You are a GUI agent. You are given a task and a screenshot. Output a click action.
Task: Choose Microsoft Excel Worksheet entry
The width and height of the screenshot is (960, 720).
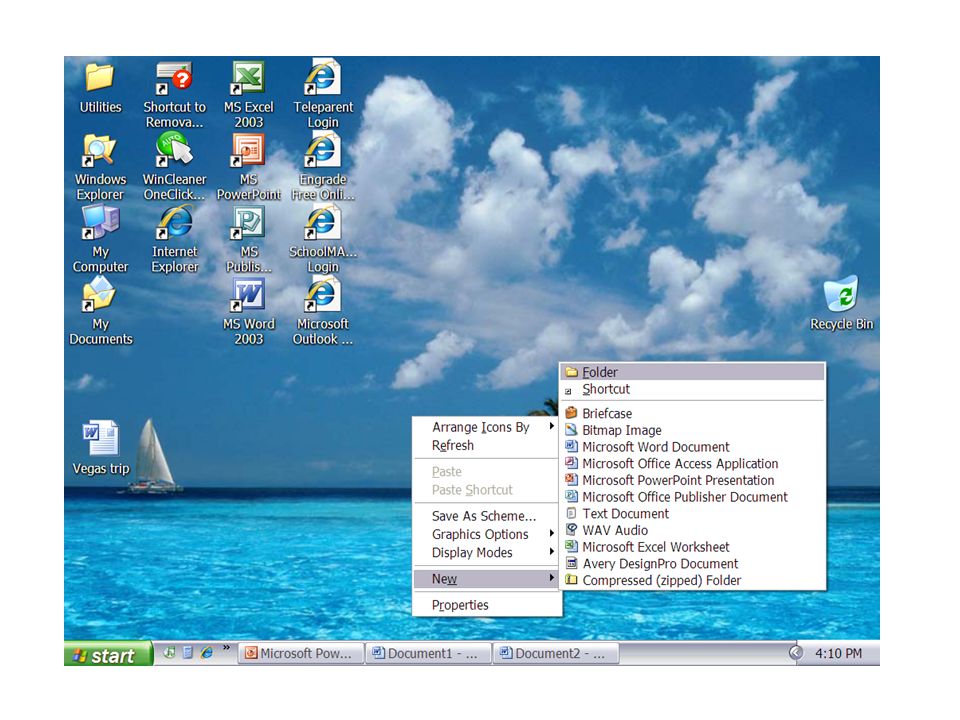692,547
